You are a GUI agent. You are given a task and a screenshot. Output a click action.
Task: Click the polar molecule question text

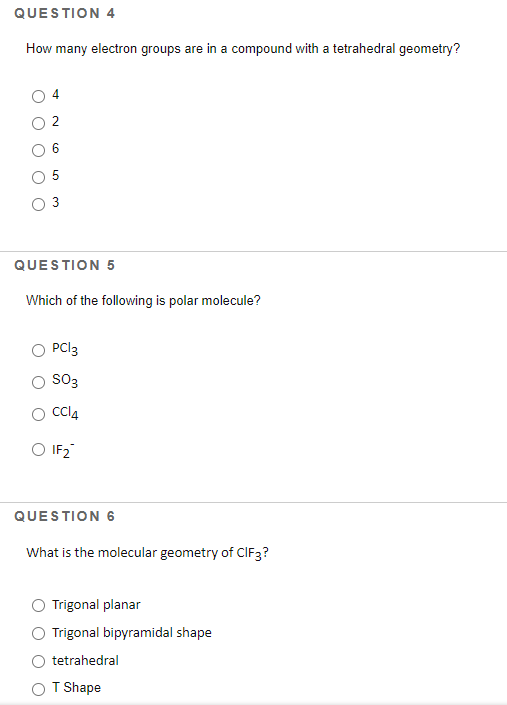(x=143, y=300)
